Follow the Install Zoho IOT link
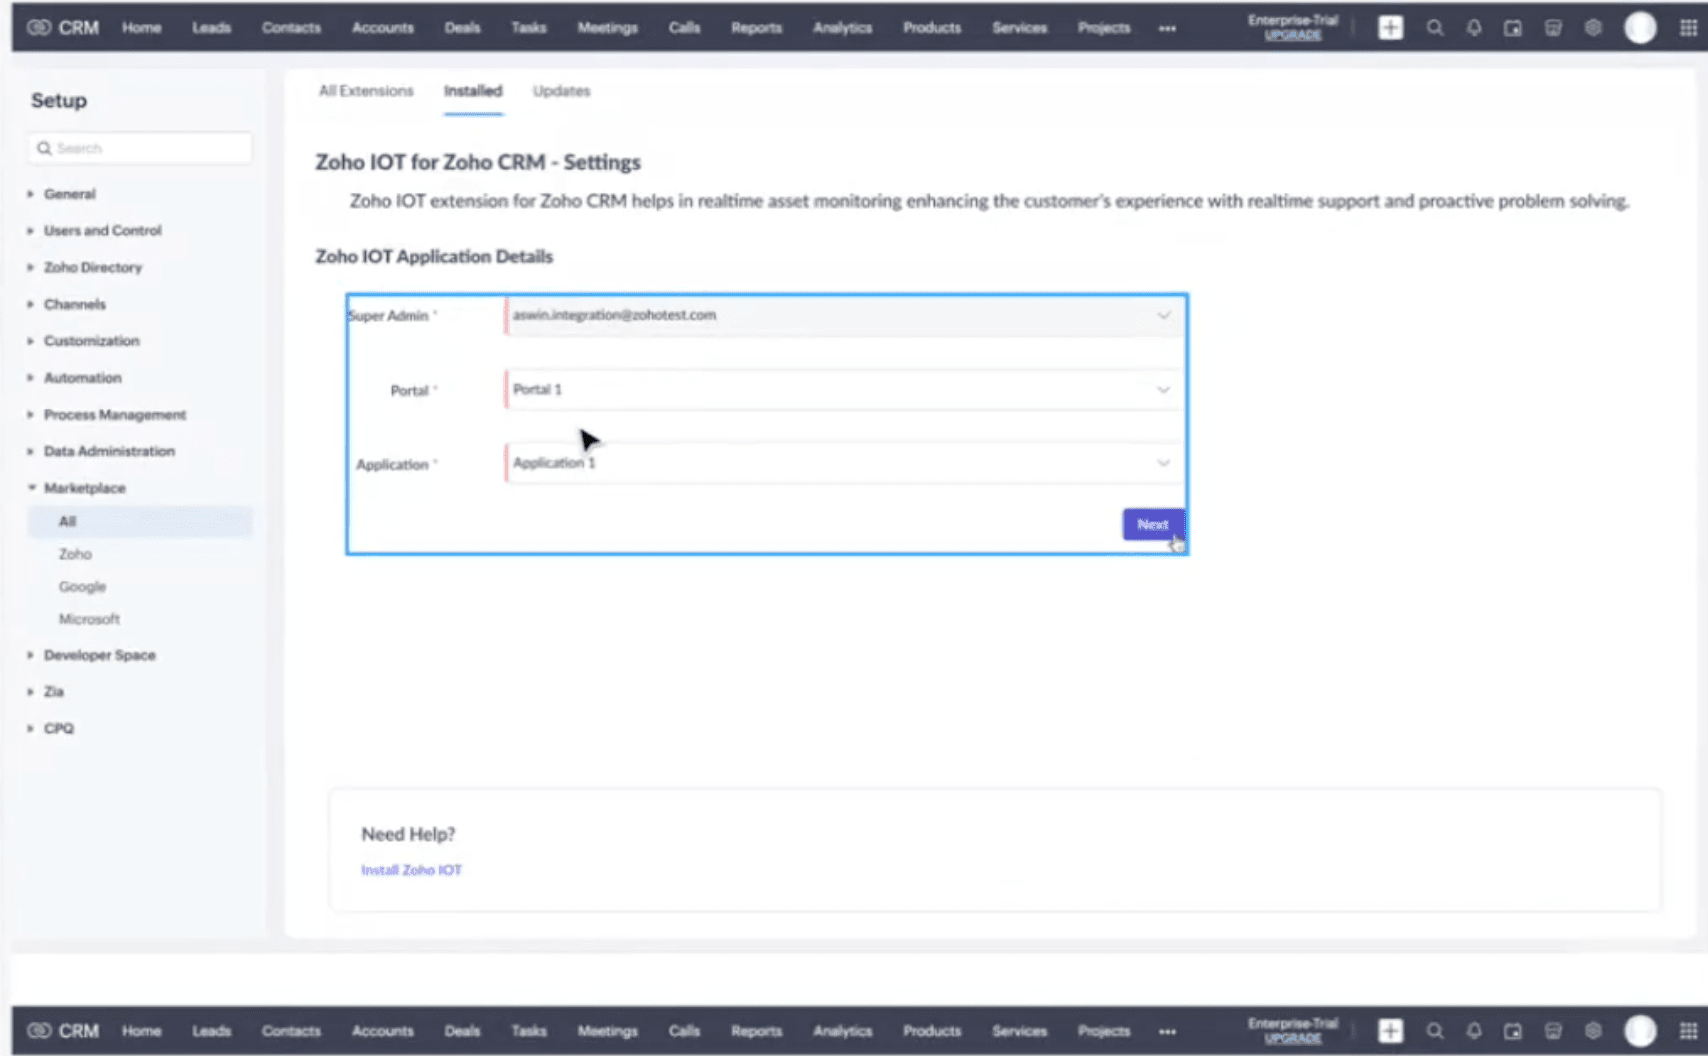The width and height of the screenshot is (1708, 1056). click(x=411, y=870)
